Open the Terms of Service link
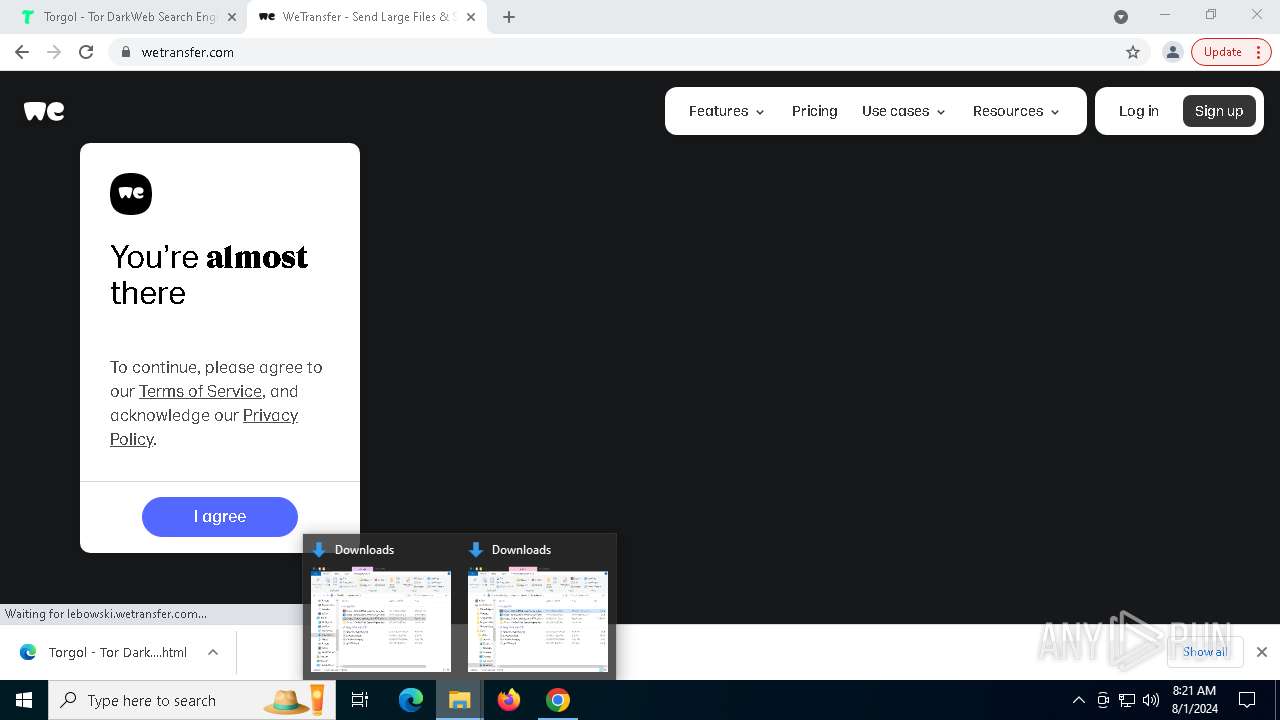The image size is (1280, 720). coord(200,391)
